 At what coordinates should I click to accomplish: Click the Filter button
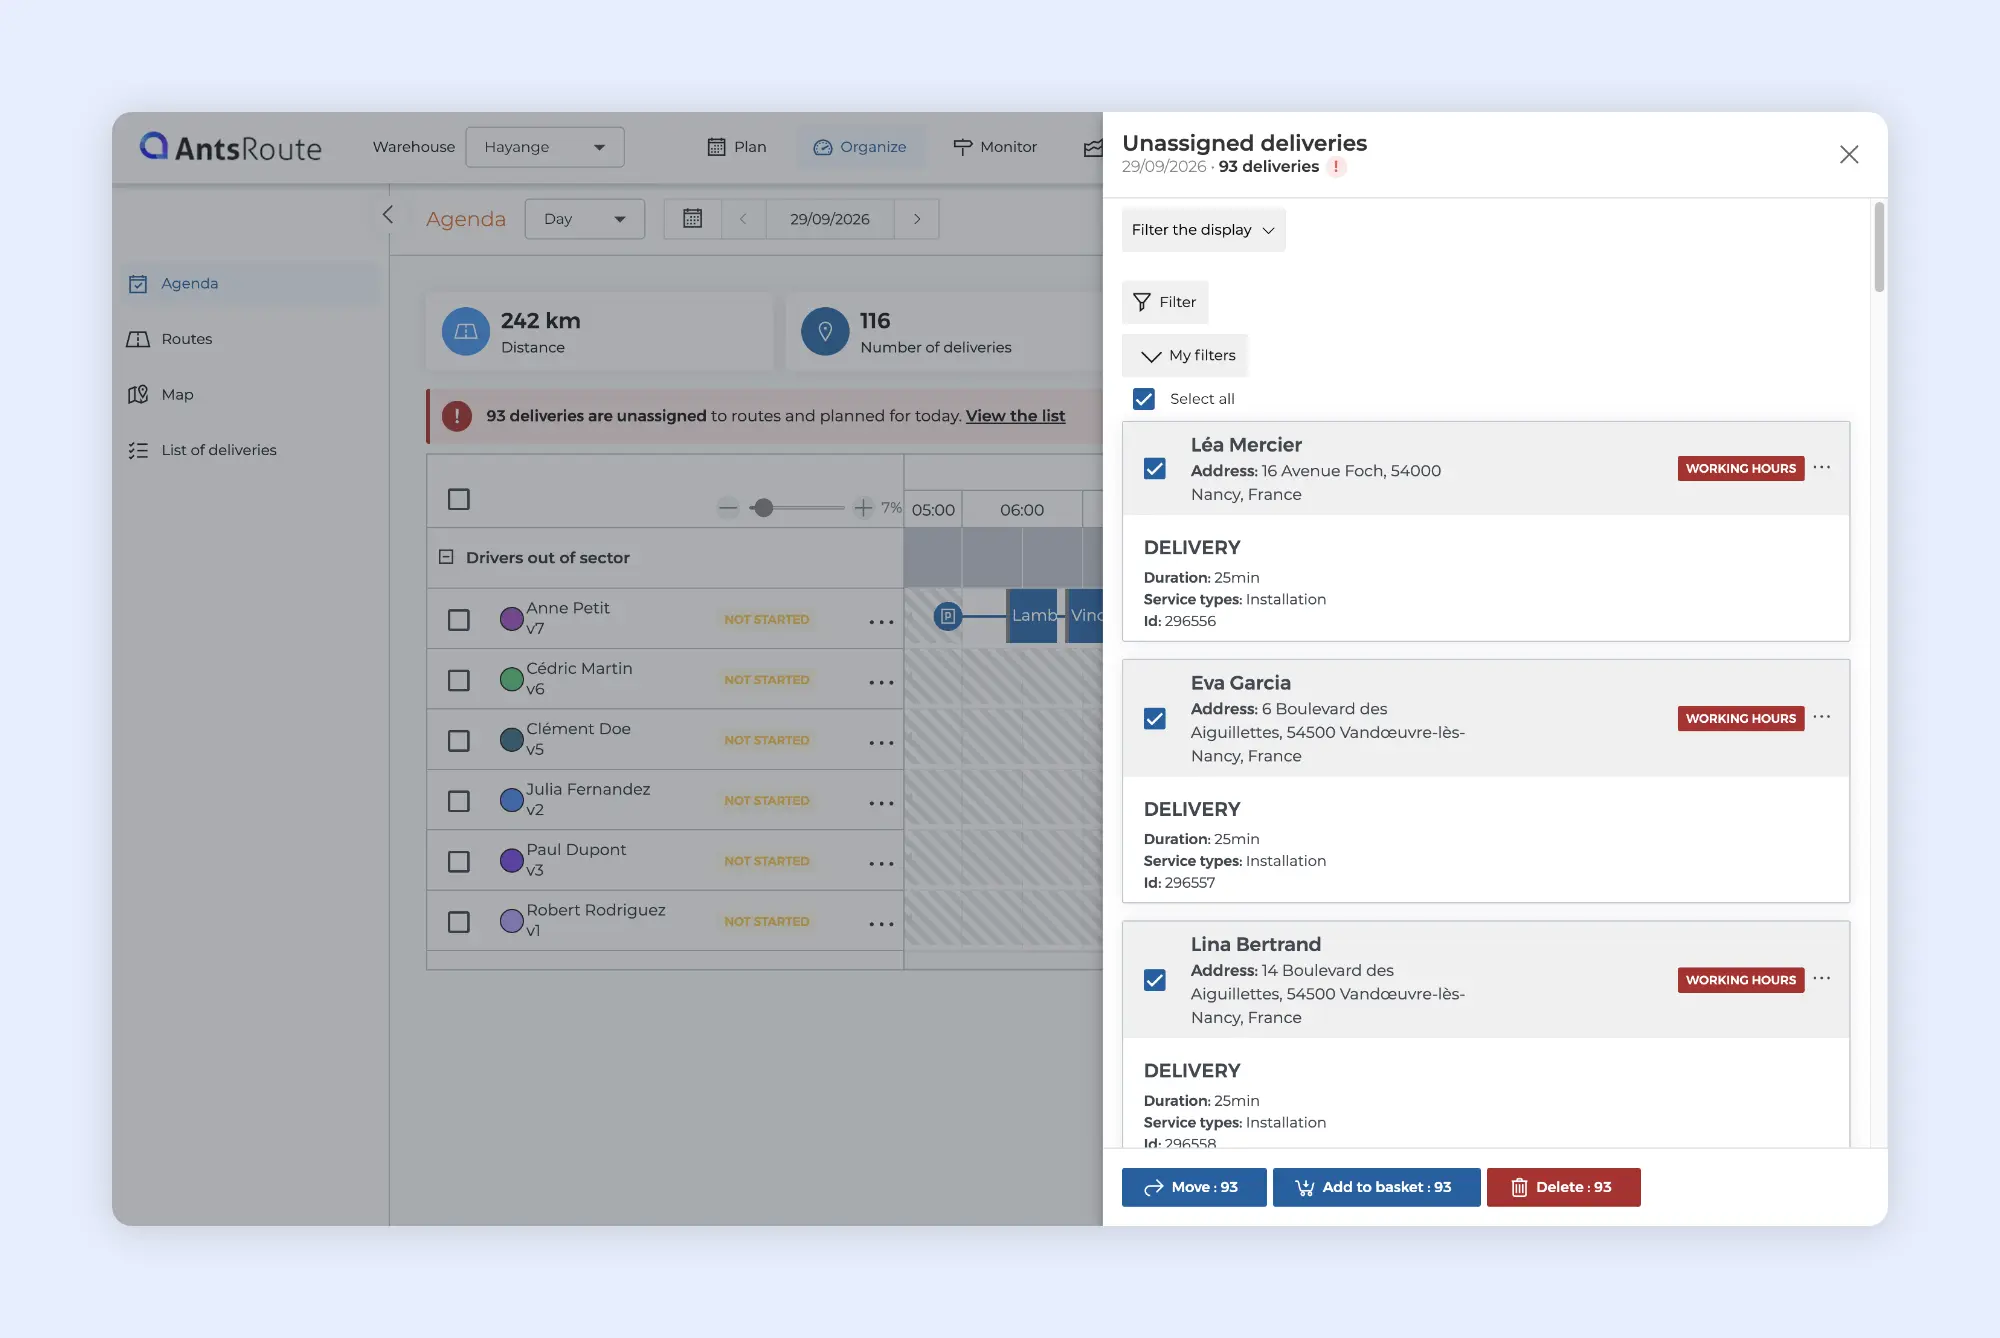[1165, 302]
